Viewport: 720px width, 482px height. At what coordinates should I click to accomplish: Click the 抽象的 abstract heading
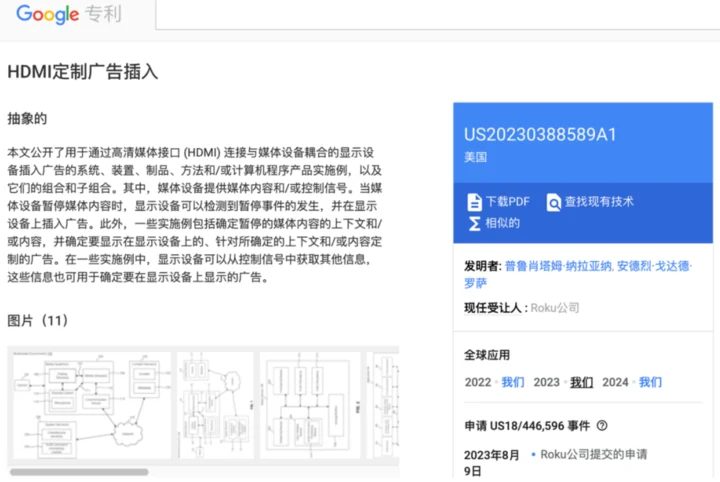[27, 118]
